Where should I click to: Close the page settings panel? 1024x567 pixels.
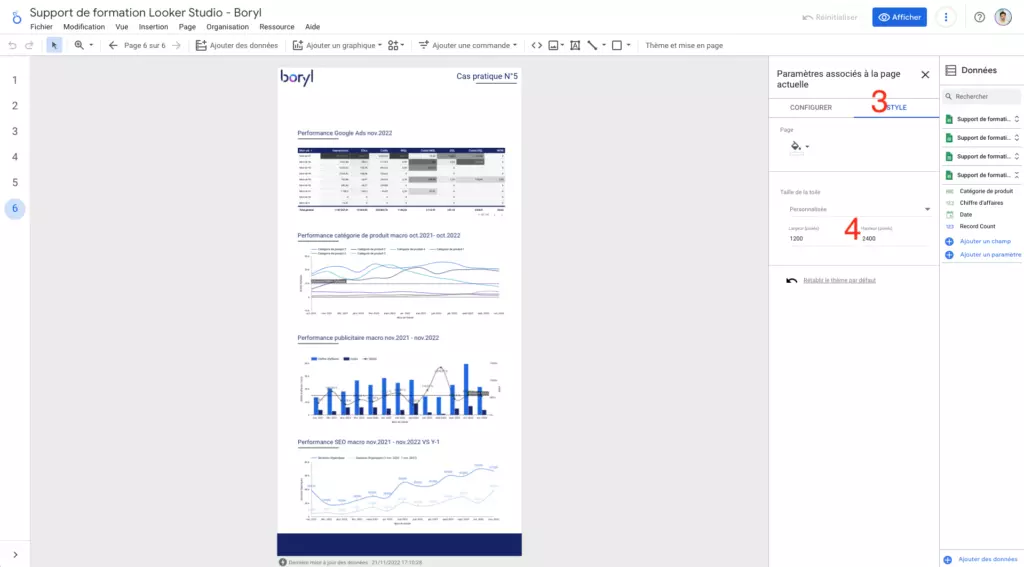click(925, 74)
